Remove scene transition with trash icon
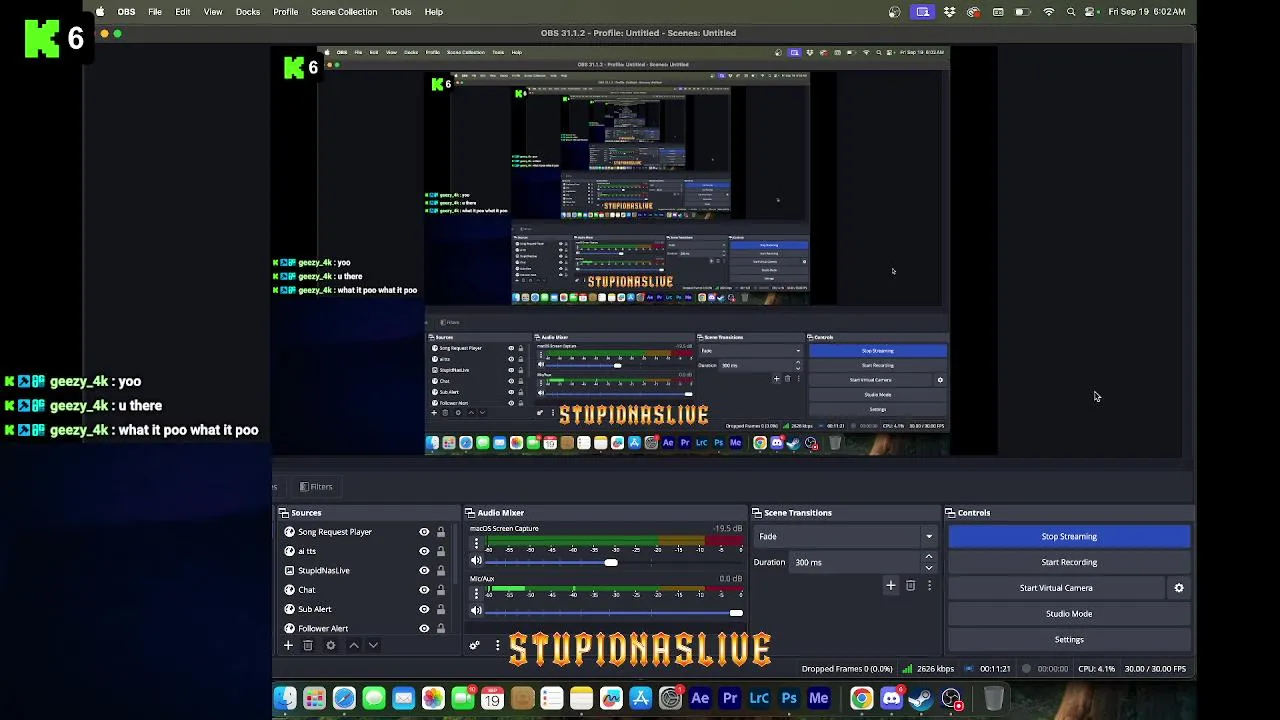This screenshot has height=720, width=1280. click(x=910, y=586)
